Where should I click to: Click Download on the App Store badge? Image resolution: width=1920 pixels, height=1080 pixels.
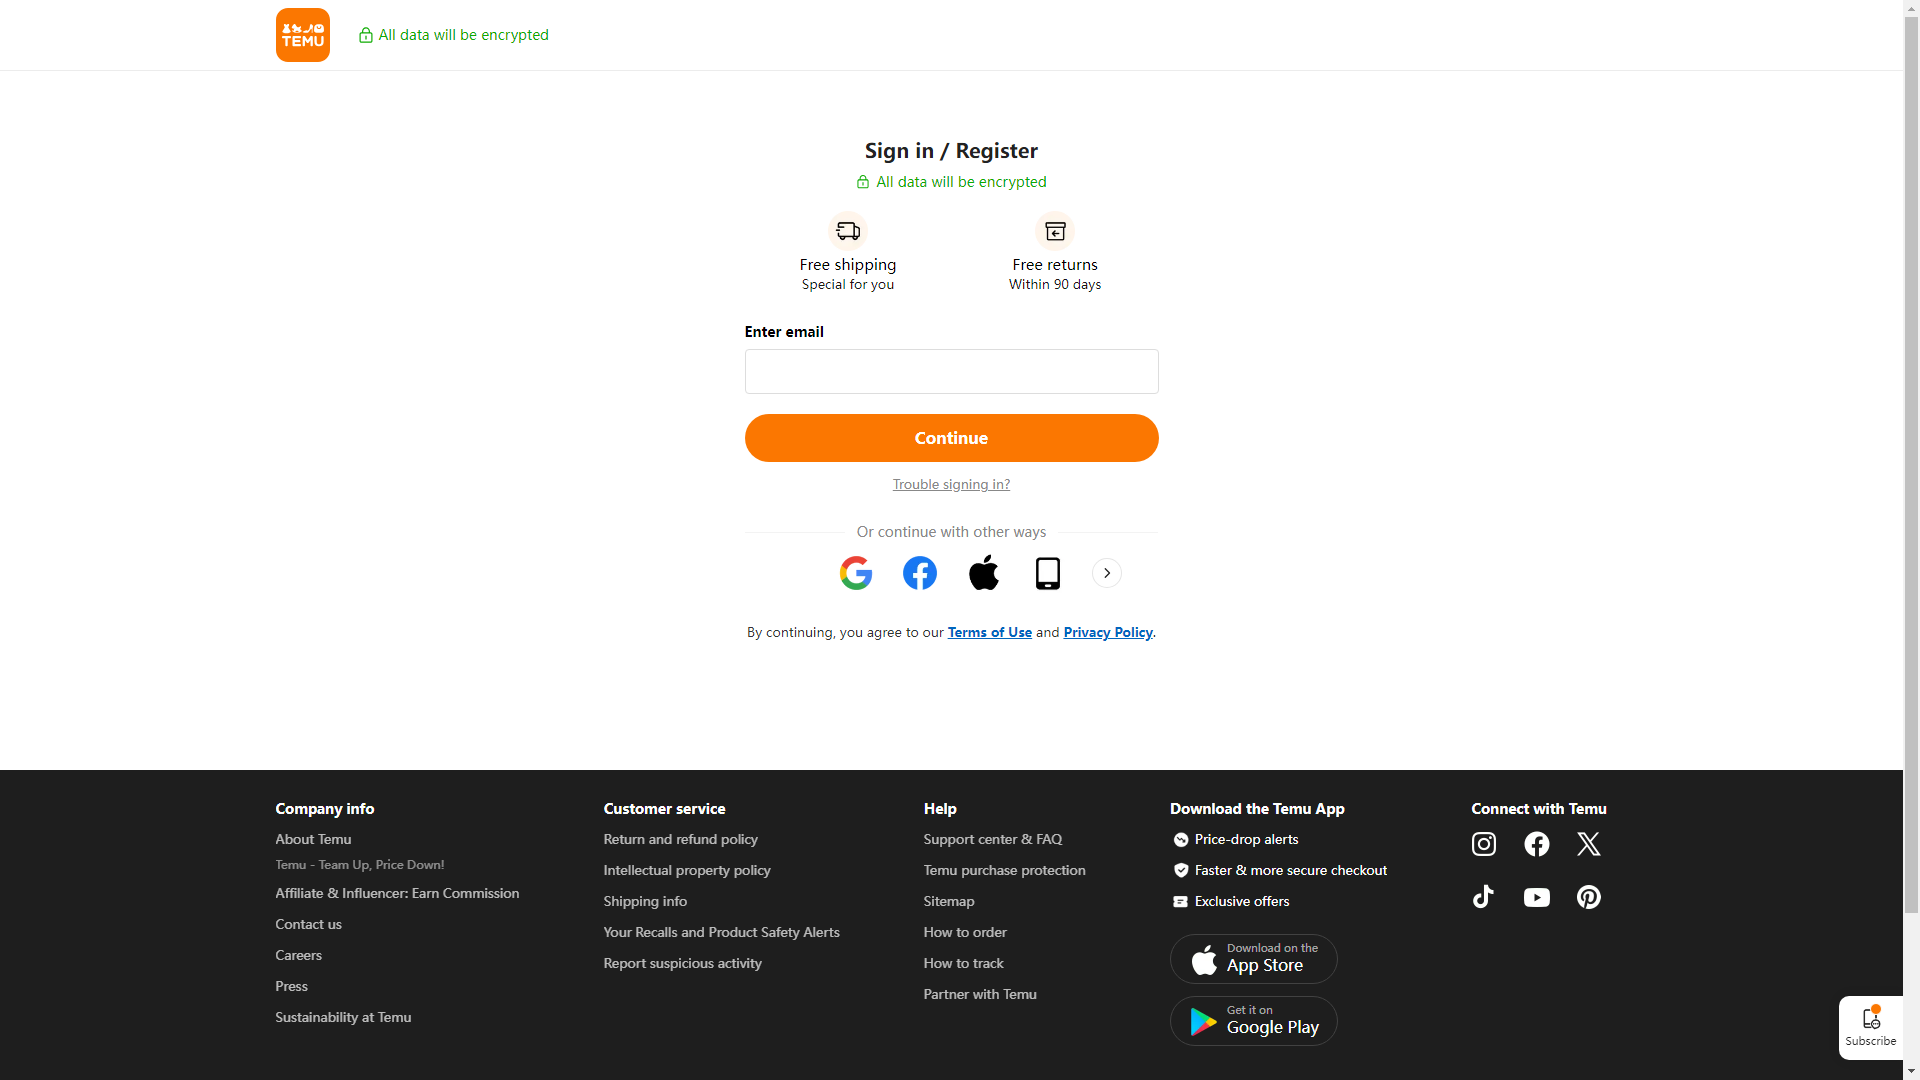1253,959
